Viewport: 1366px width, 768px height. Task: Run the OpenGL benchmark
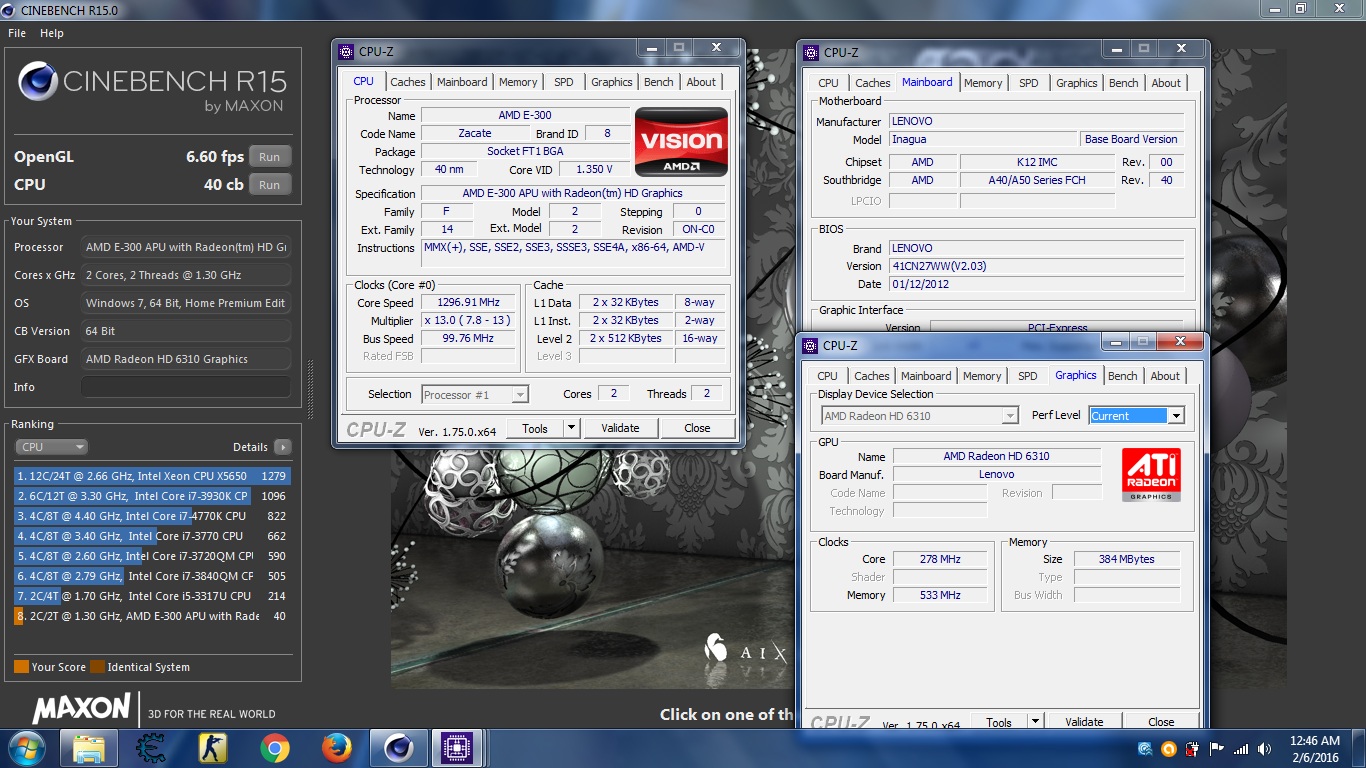[270, 157]
